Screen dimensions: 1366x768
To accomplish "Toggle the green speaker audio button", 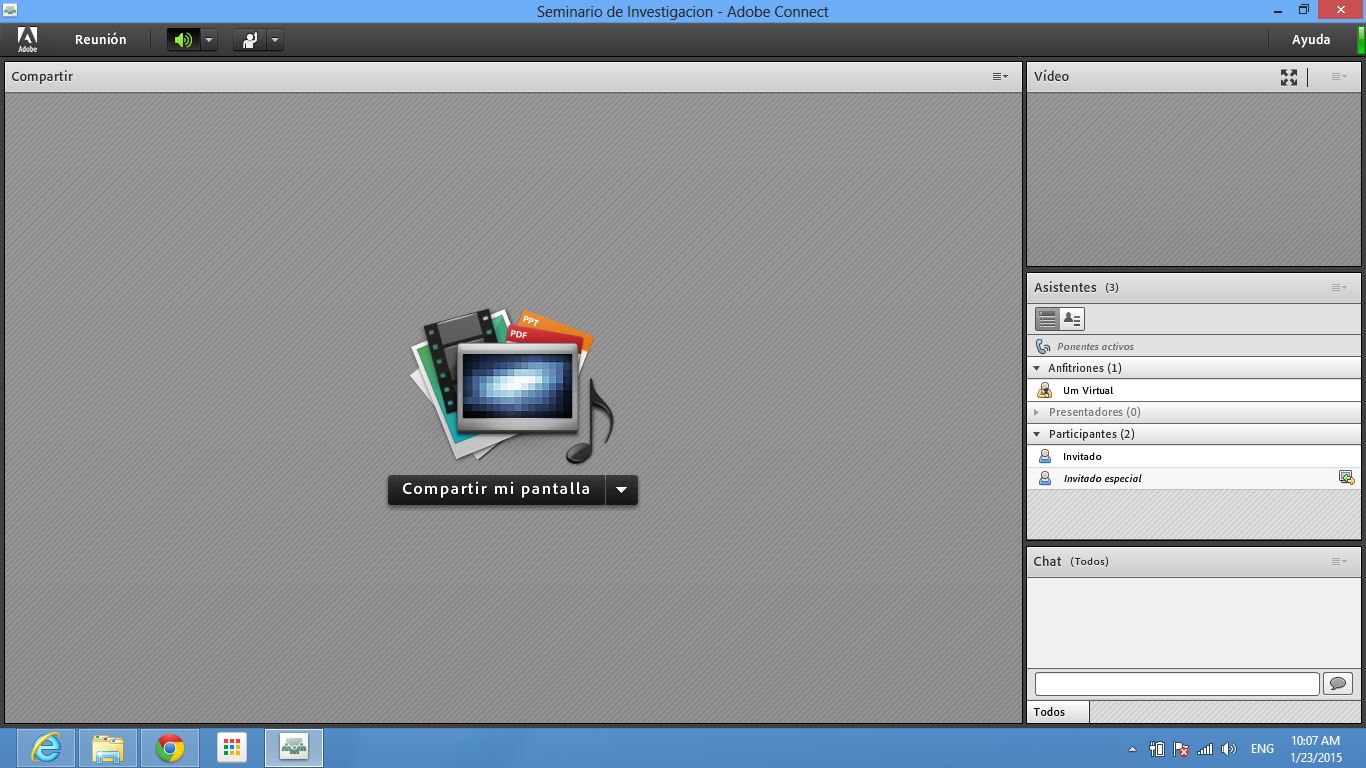I will [x=183, y=40].
